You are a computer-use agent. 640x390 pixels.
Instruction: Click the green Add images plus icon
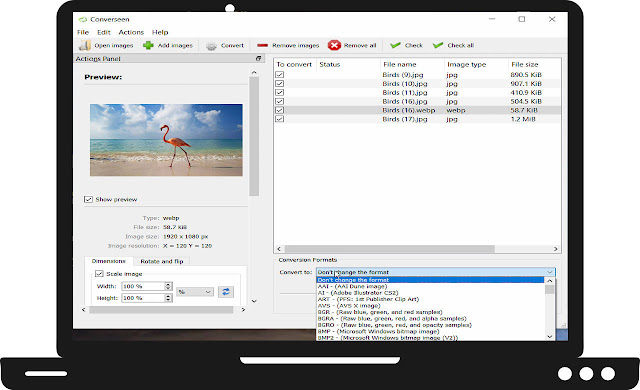point(148,45)
